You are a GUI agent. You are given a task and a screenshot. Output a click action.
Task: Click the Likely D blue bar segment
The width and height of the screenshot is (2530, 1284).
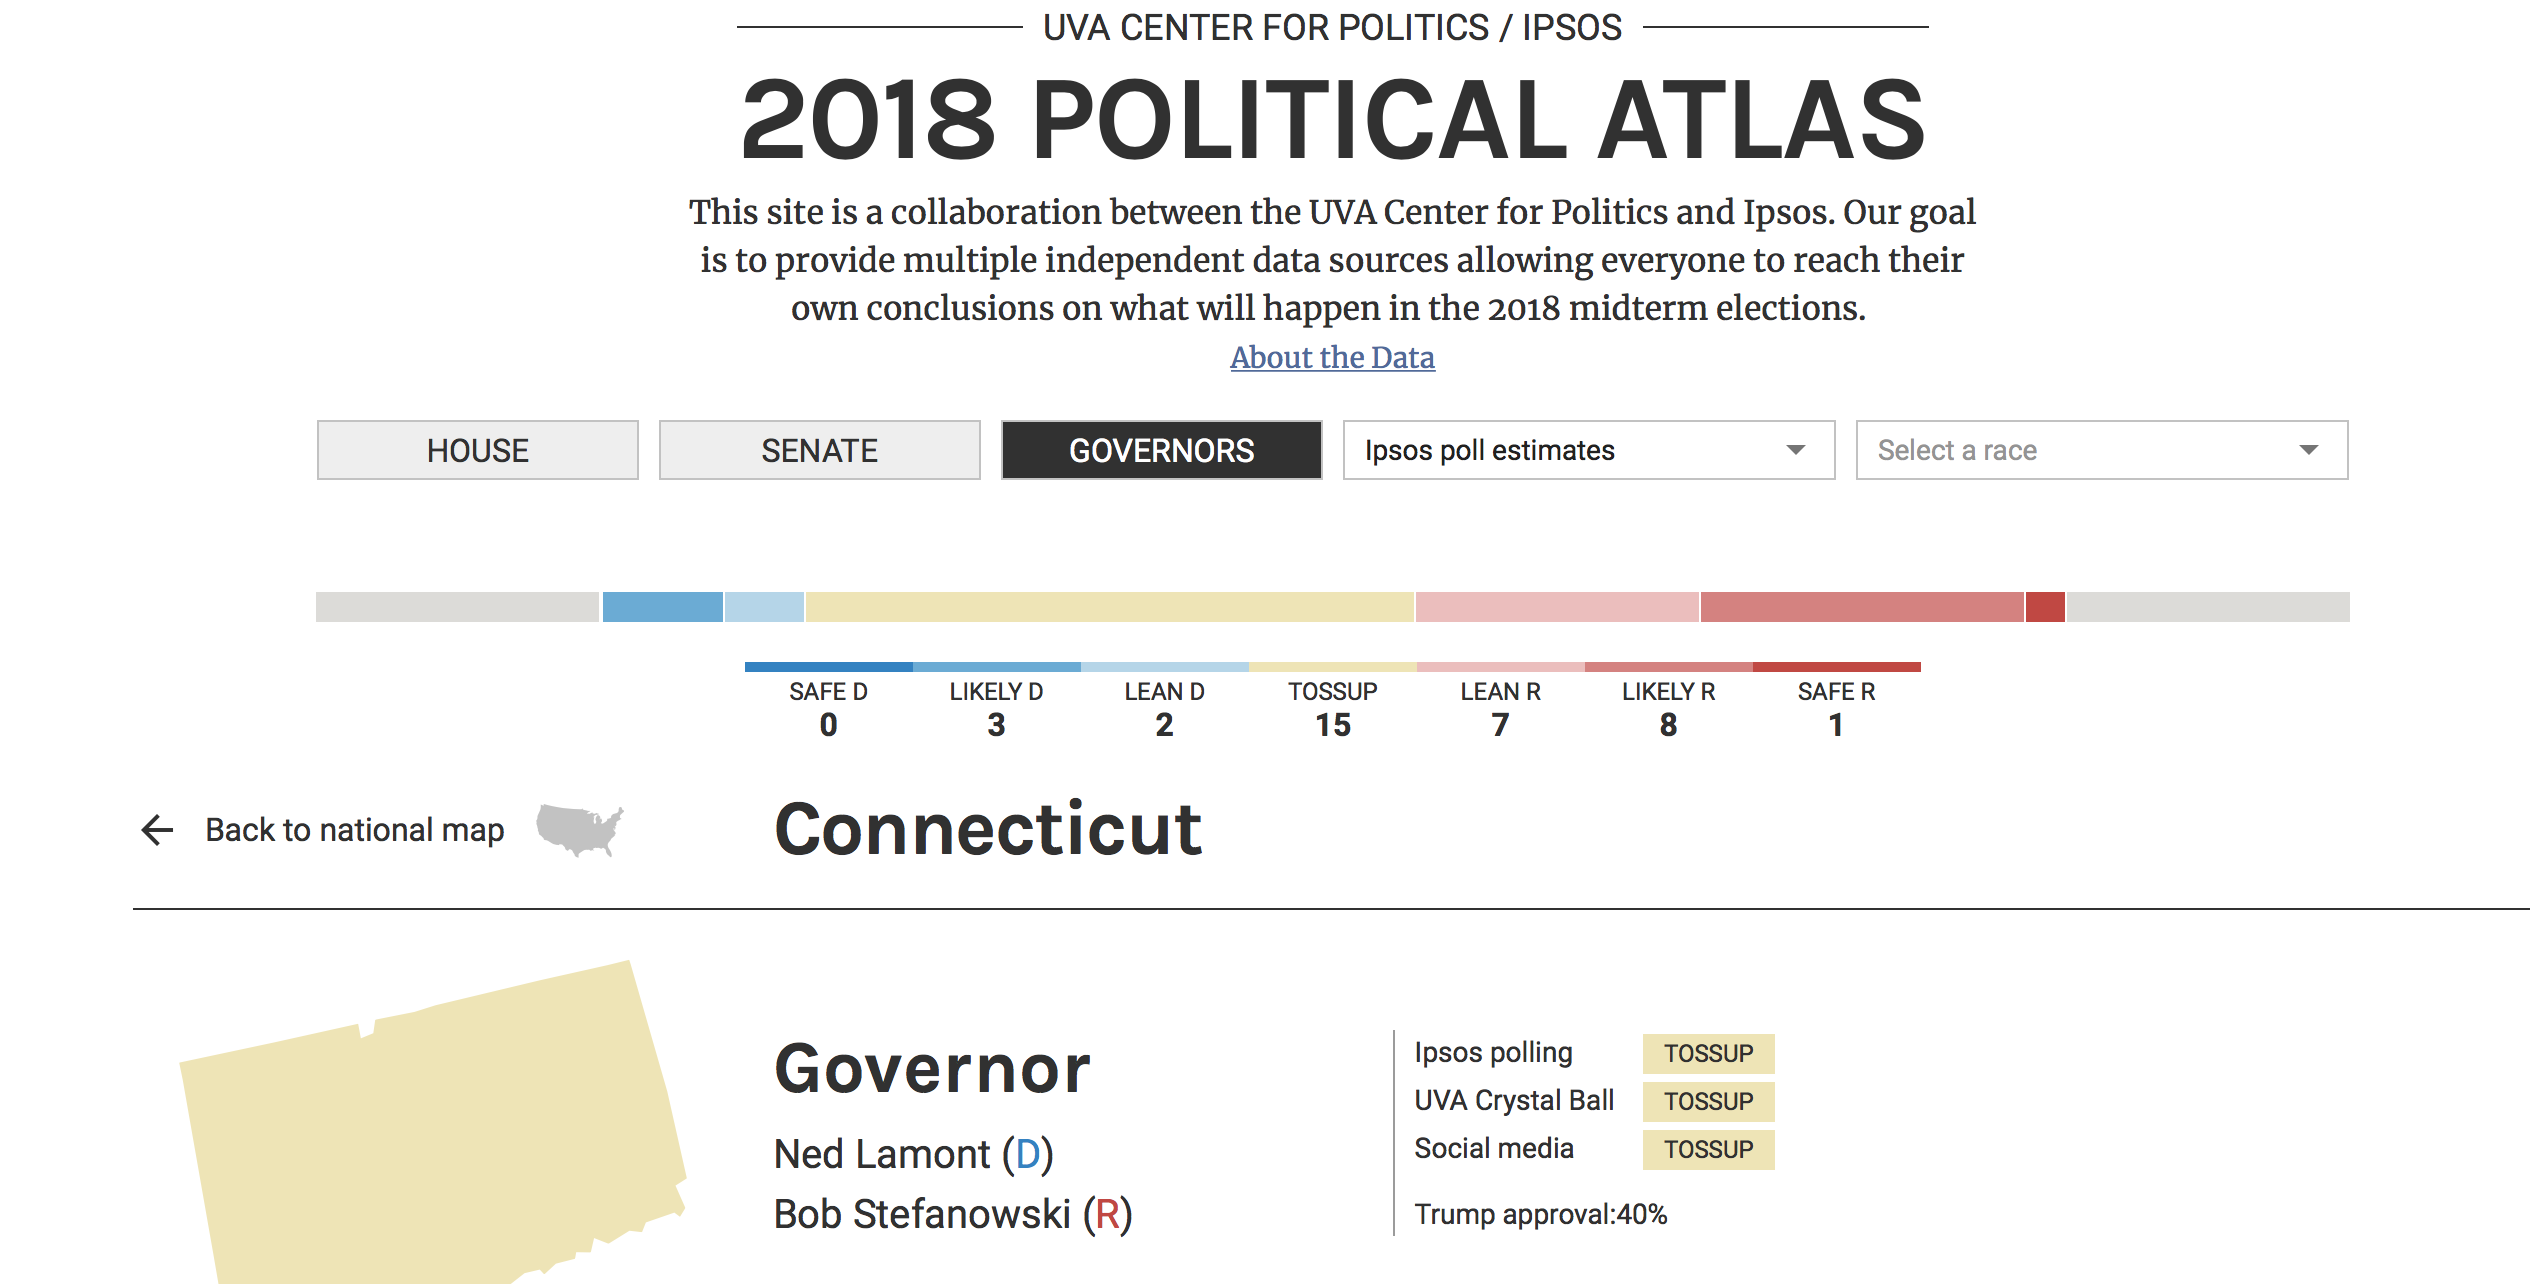click(662, 607)
